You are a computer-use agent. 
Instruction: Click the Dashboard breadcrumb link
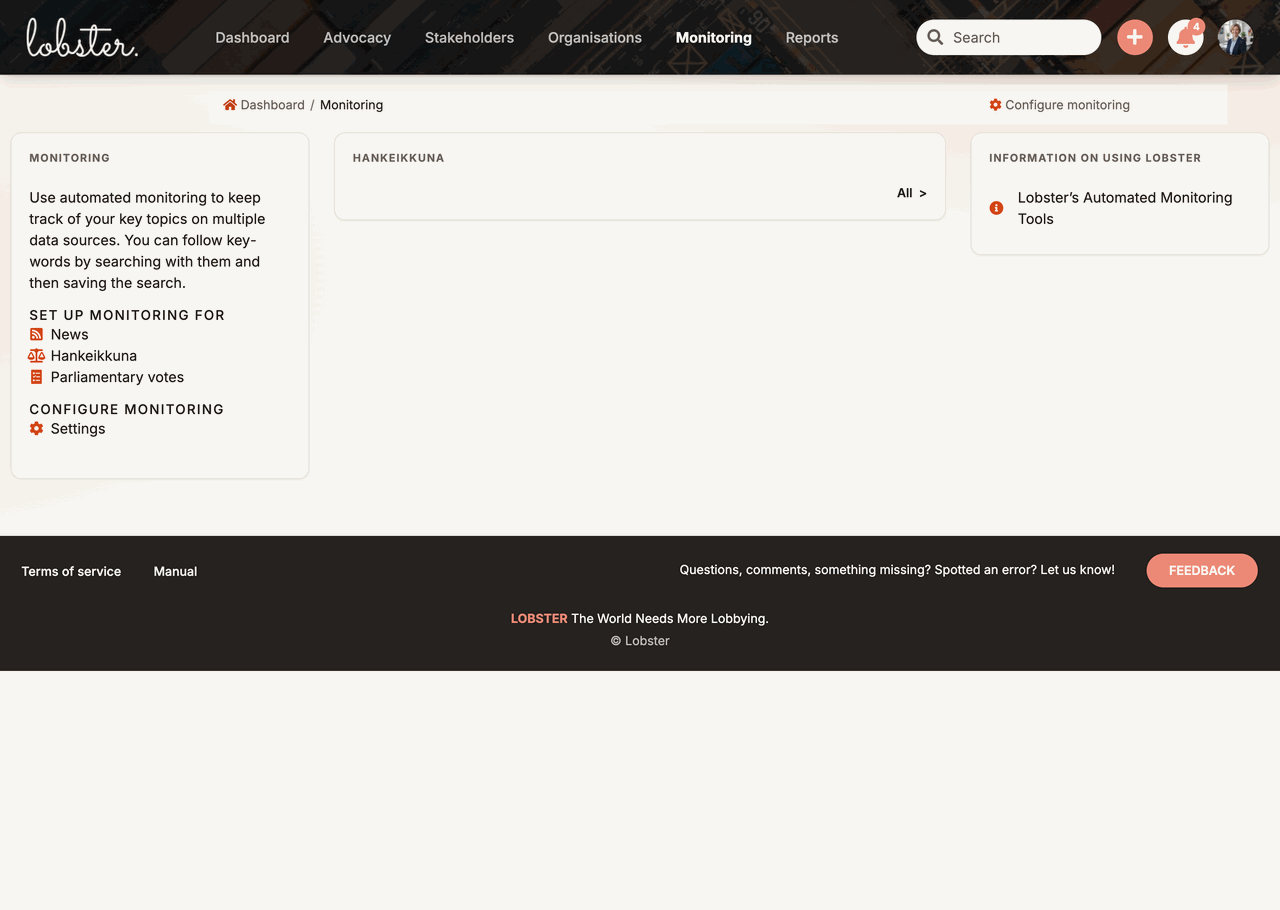click(x=272, y=105)
